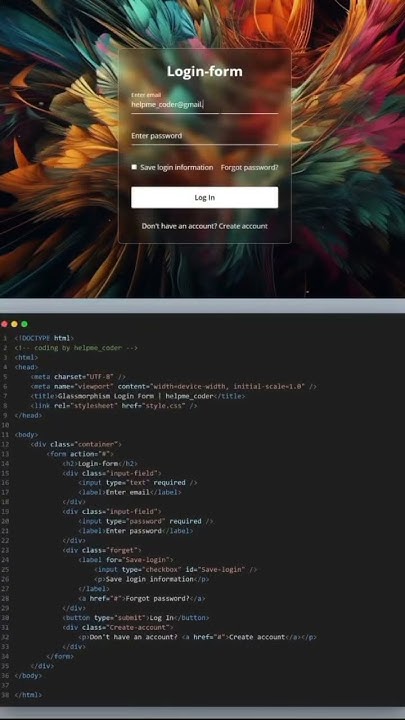Image resolution: width=405 pixels, height=720 pixels.
Task: Click the link rel stylesheet code line
Action: pyautogui.click(x=114, y=405)
